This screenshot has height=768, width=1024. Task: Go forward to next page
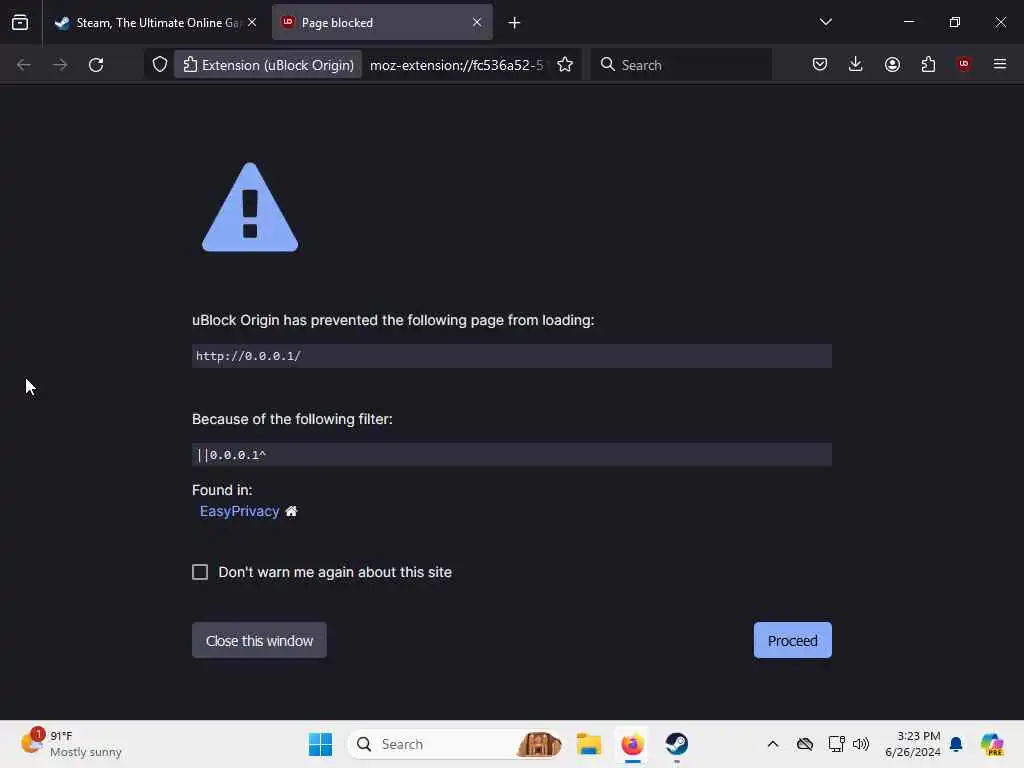(60, 65)
